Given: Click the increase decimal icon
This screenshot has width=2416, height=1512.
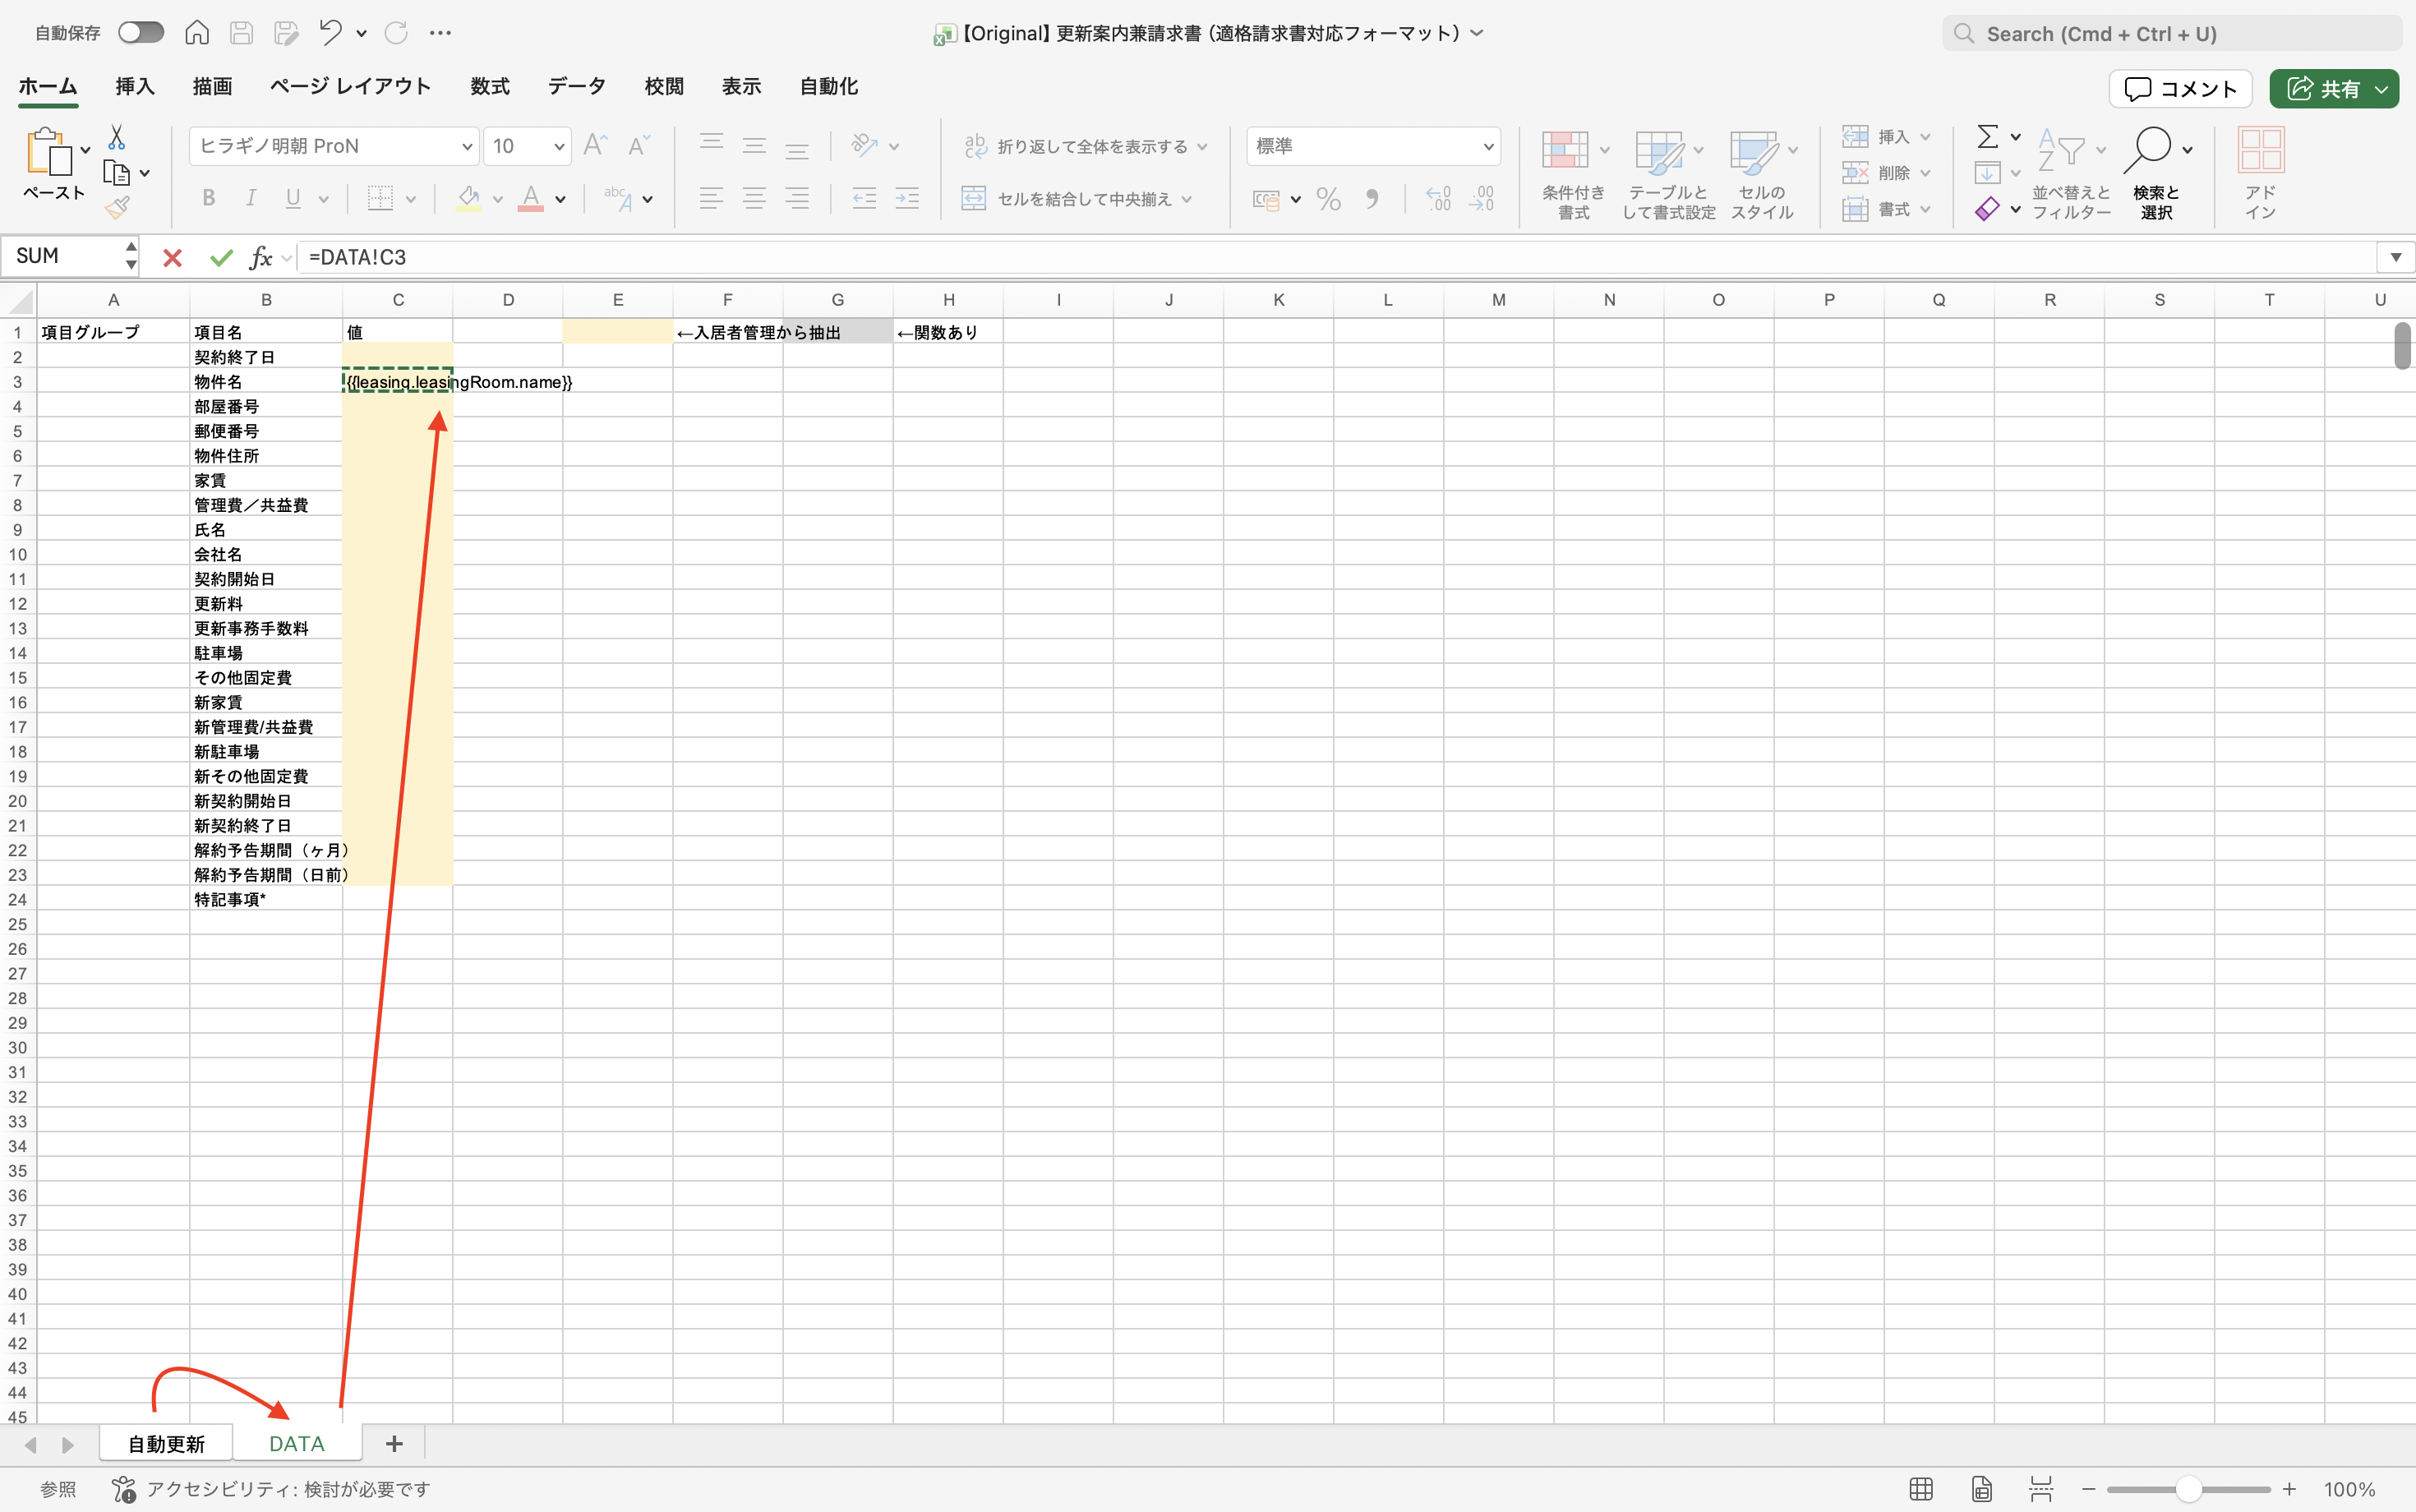Looking at the screenshot, I should pyautogui.click(x=1438, y=199).
